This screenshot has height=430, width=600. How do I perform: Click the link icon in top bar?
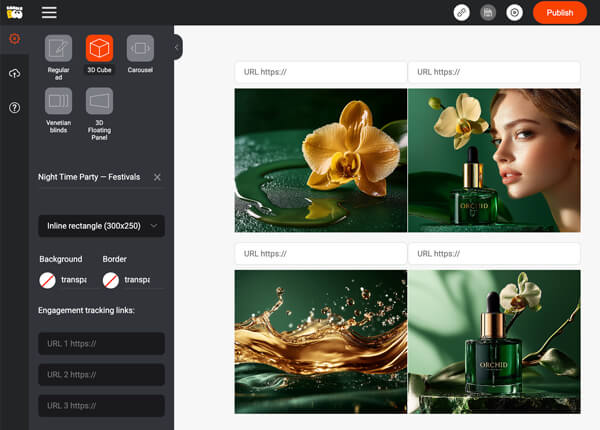[x=461, y=13]
